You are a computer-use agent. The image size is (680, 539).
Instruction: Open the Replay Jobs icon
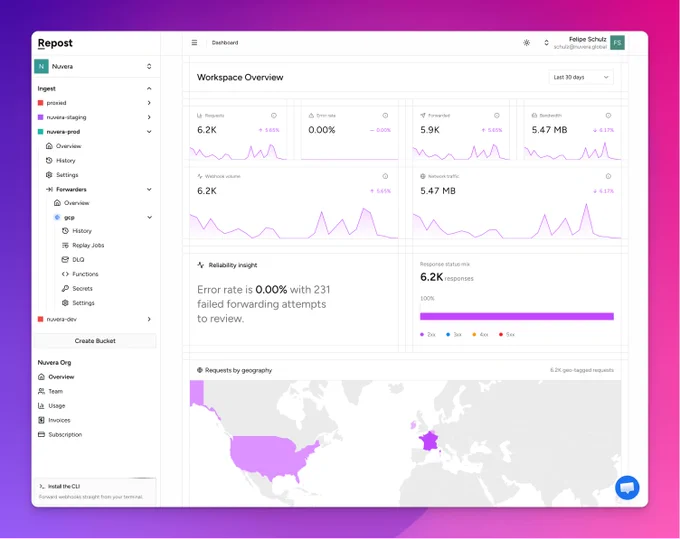click(x=65, y=245)
